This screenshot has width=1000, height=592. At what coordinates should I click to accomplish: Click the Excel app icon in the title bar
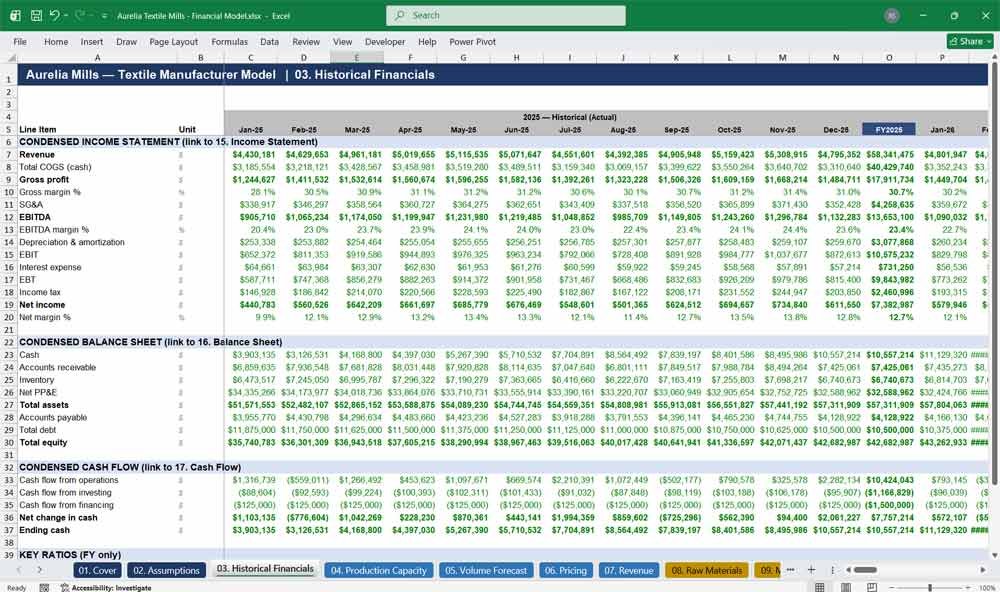click(x=15, y=15)
